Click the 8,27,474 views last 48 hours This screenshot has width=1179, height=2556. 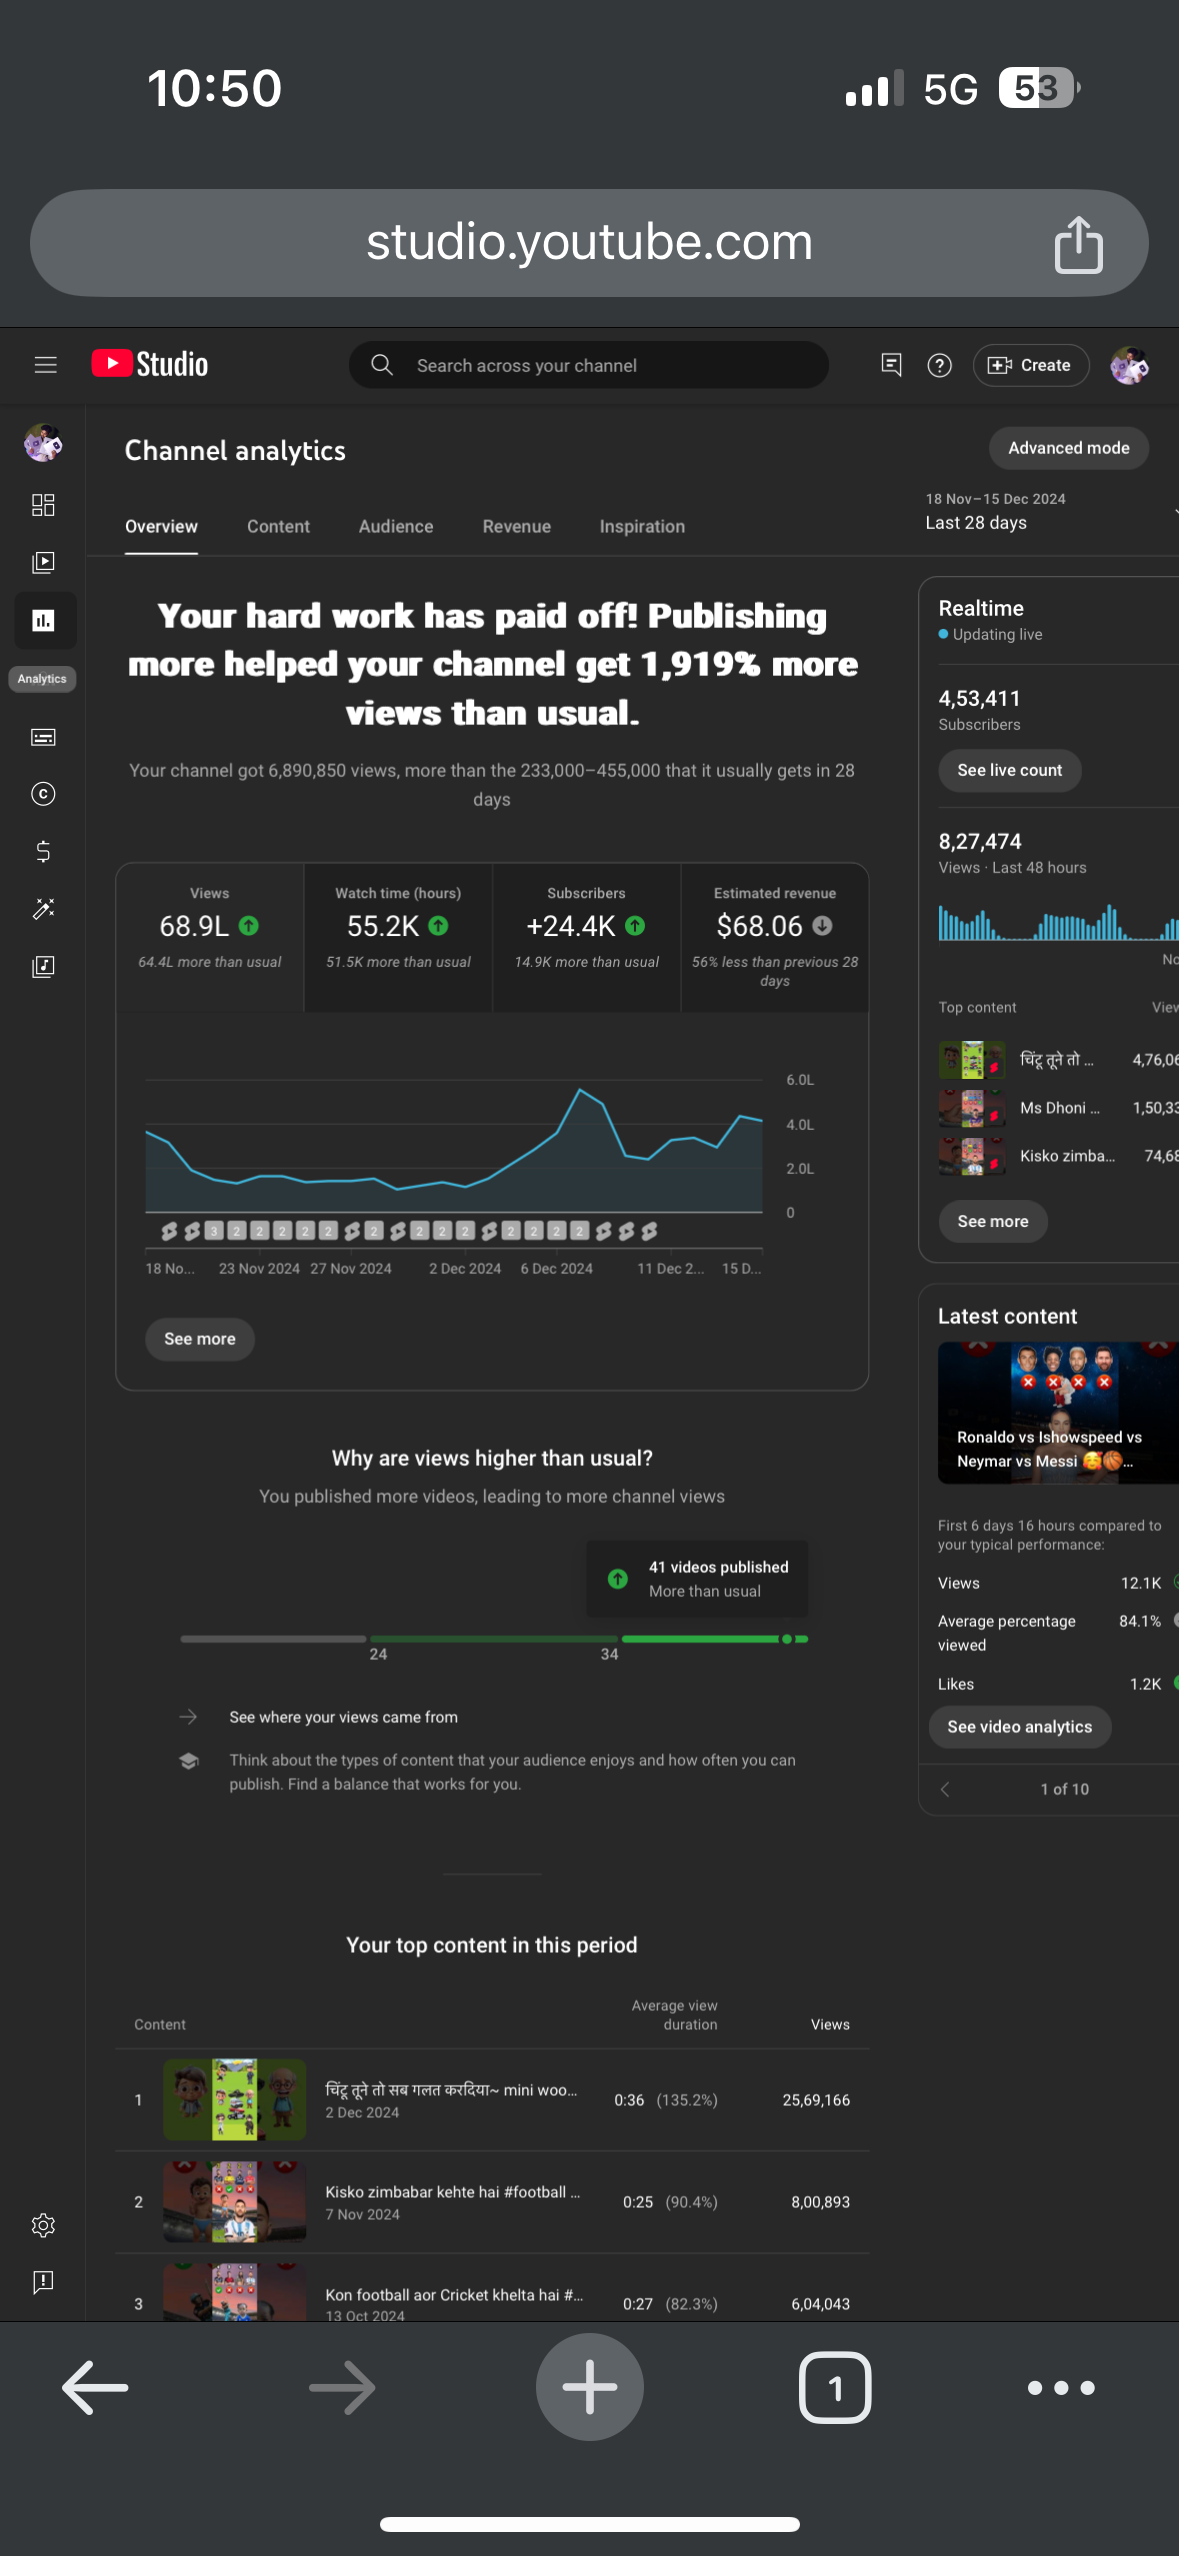point(980,841)
